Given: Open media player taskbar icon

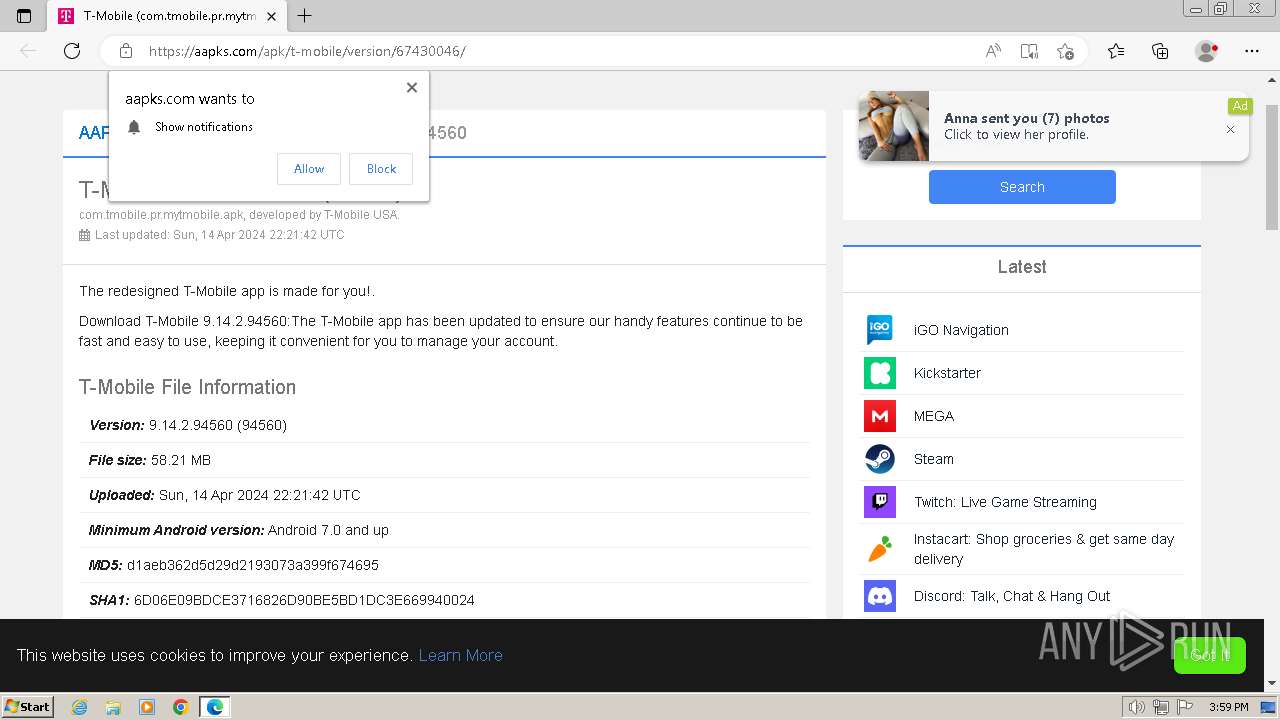Looking at the screenshot, I should (x=147, y=707).
